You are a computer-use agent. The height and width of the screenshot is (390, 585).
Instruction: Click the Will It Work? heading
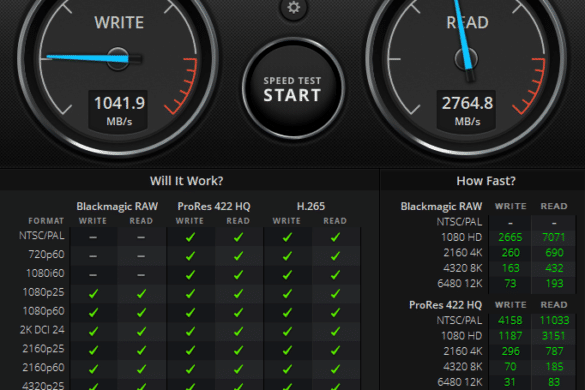tap(187, 181)
